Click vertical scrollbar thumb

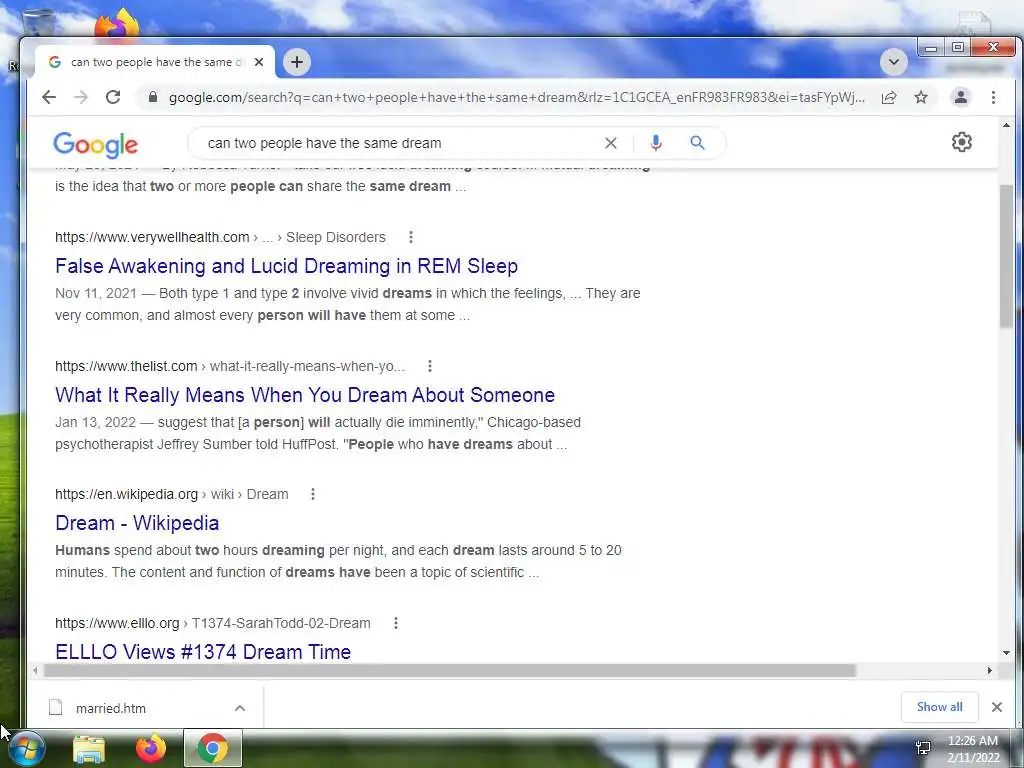click(1006, 257)
